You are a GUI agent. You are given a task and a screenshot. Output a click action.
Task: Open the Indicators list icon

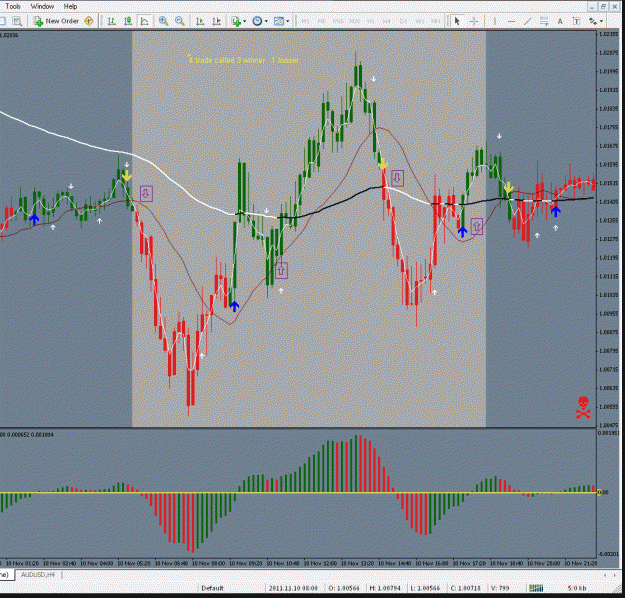coord(236,21)
